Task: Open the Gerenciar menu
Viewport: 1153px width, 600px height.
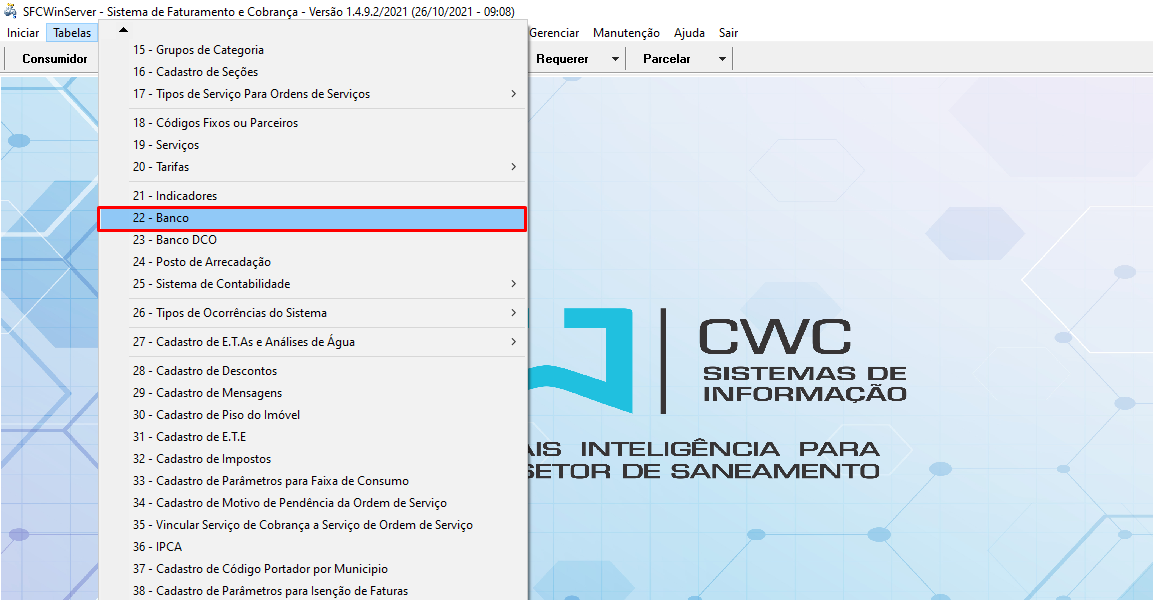Action: [x=554, y=32]
